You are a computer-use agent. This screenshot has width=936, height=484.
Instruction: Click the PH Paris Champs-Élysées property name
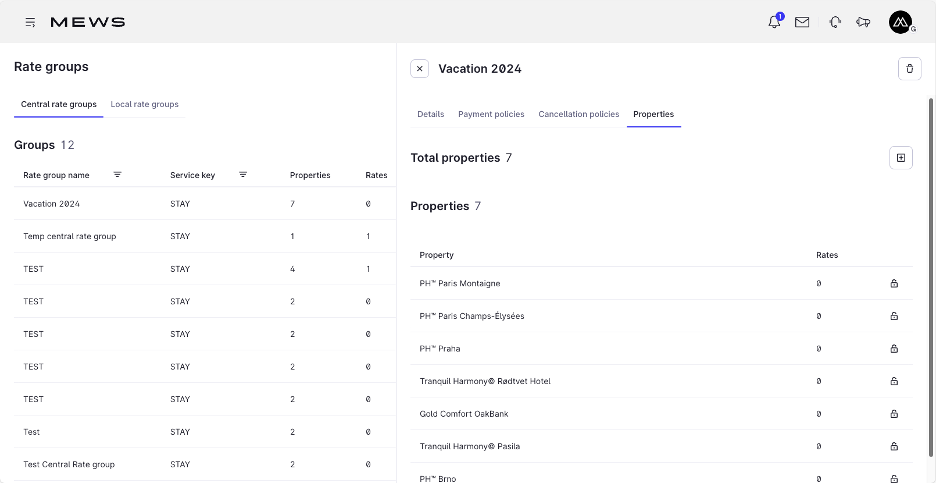click(472, 316)
